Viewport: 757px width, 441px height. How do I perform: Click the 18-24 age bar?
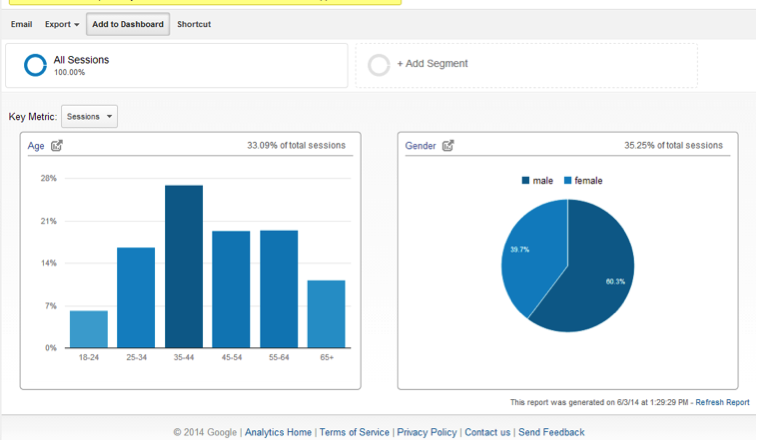[x=89, y=329]
